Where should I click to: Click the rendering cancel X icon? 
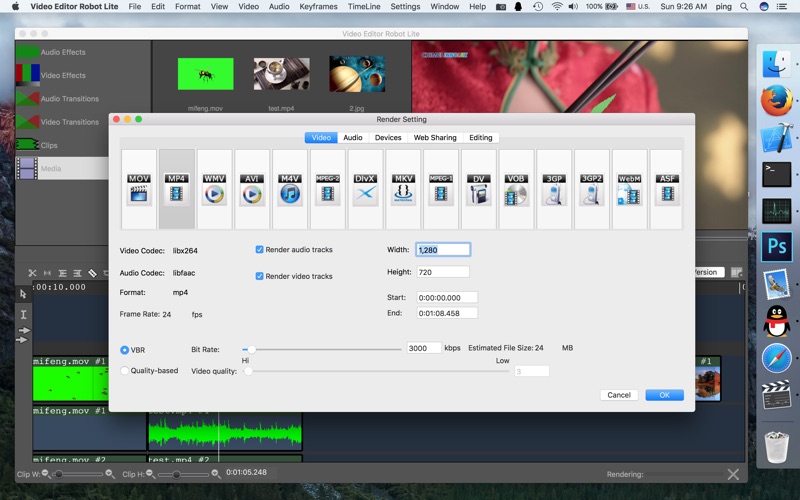pyautogui.click(x=733, y=474)
